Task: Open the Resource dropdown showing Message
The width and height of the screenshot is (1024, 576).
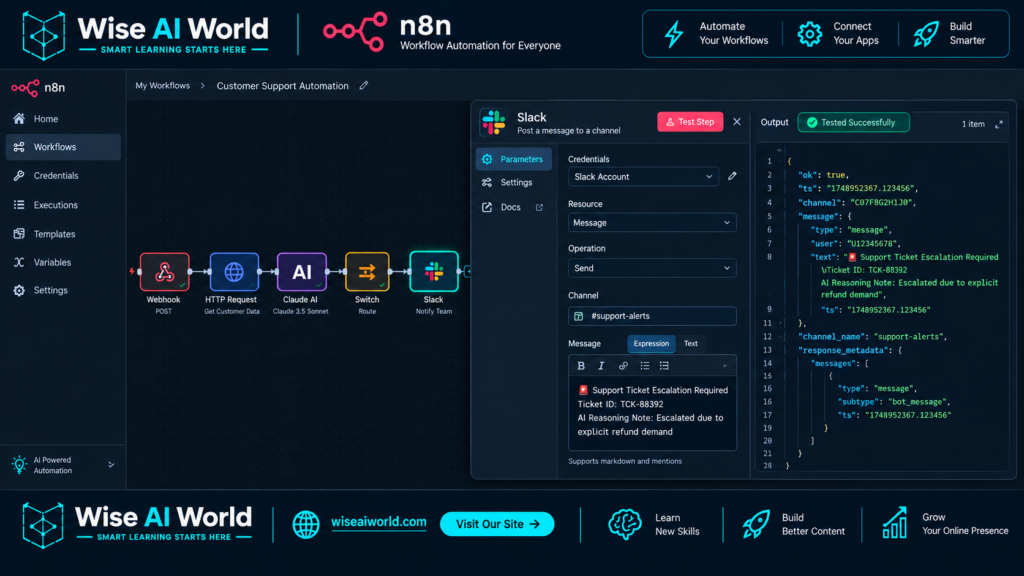Action: click(652, 223)
